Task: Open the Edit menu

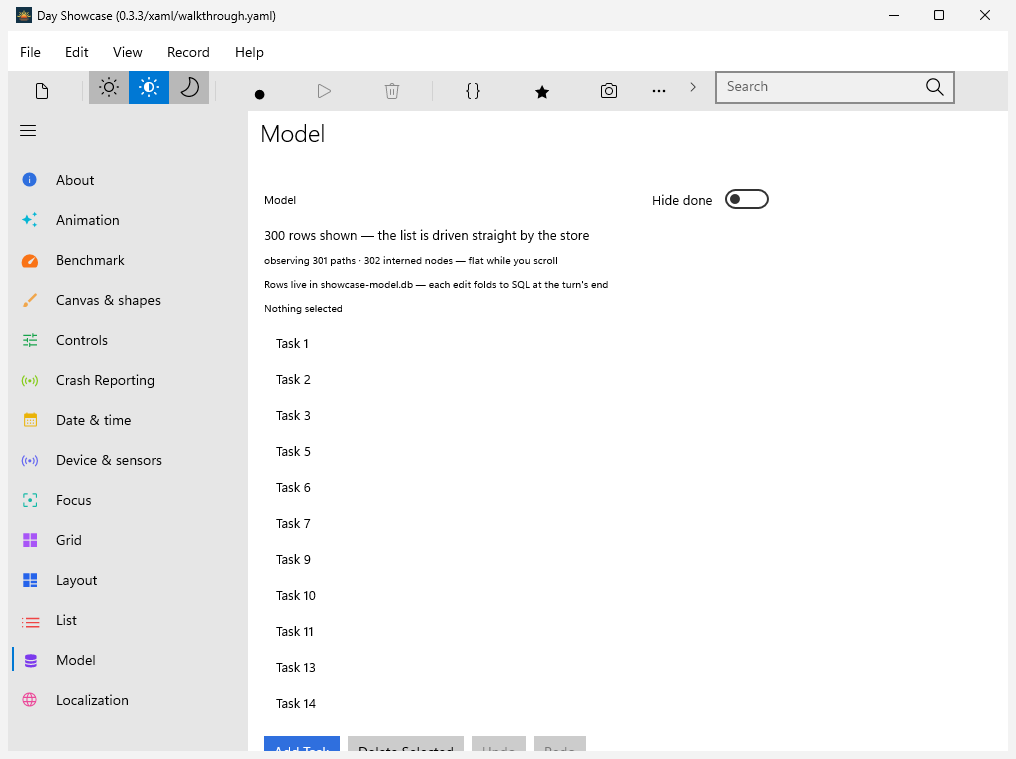Action: [x=76, y=53]
